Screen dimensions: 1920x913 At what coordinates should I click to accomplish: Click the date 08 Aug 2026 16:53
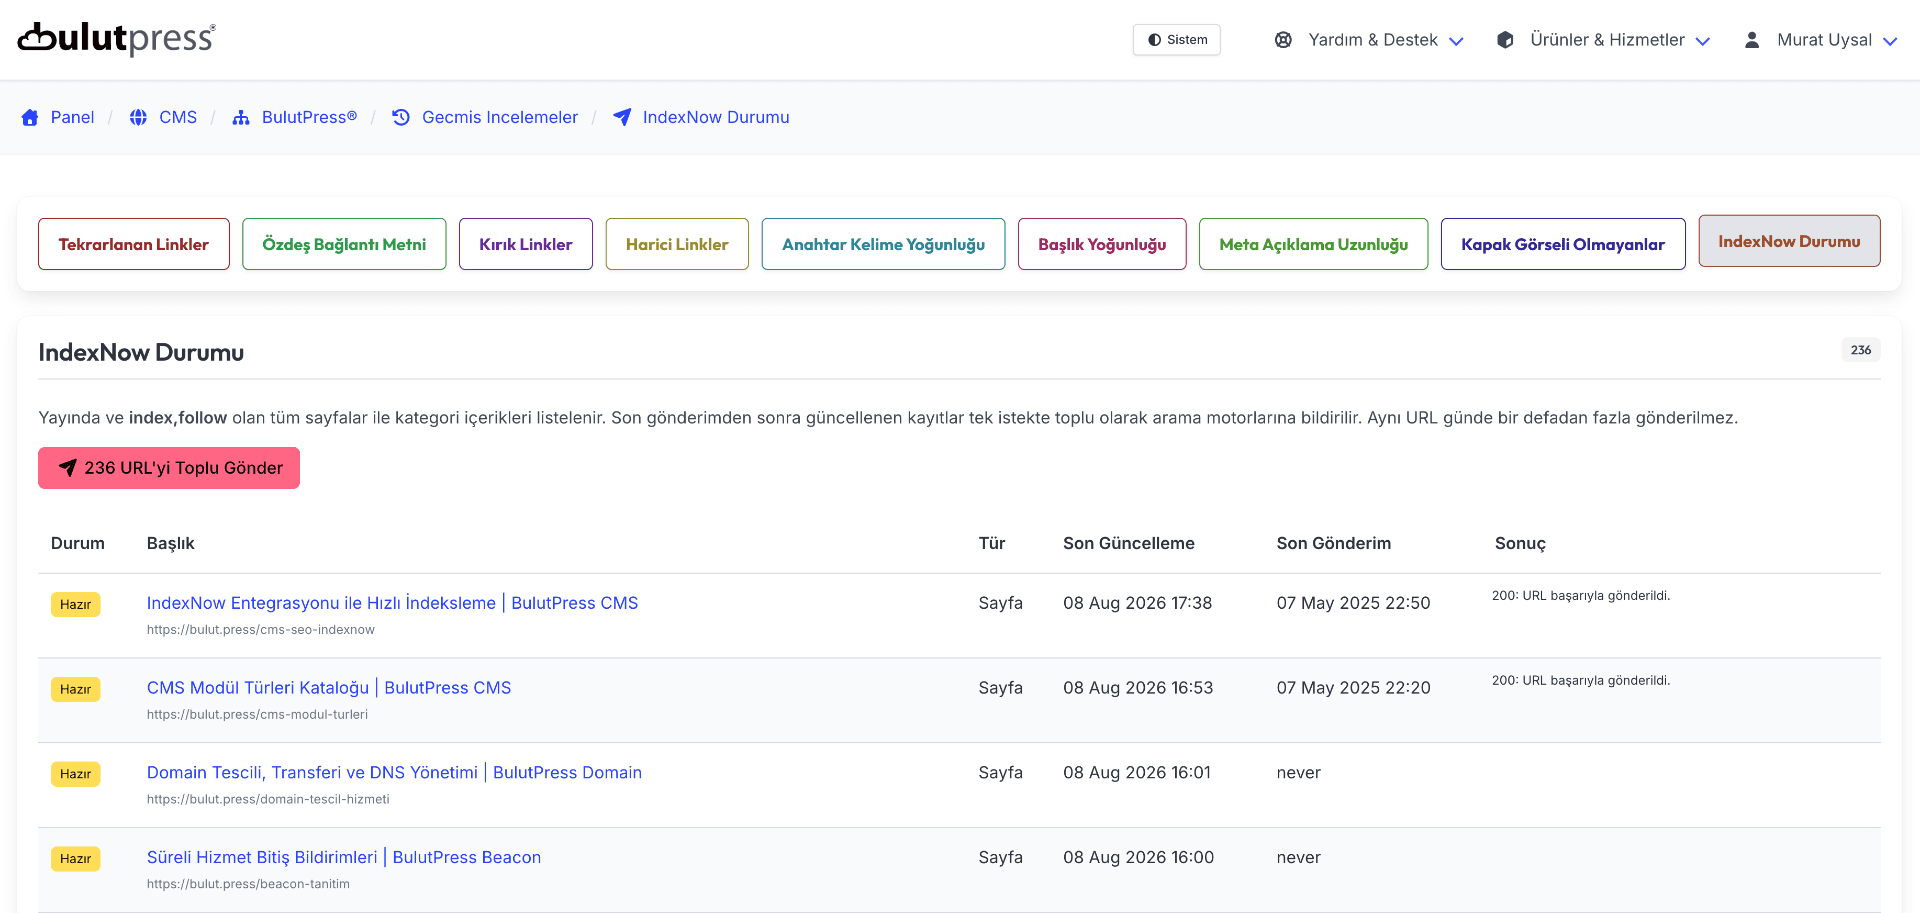[x=1138, y=688]
